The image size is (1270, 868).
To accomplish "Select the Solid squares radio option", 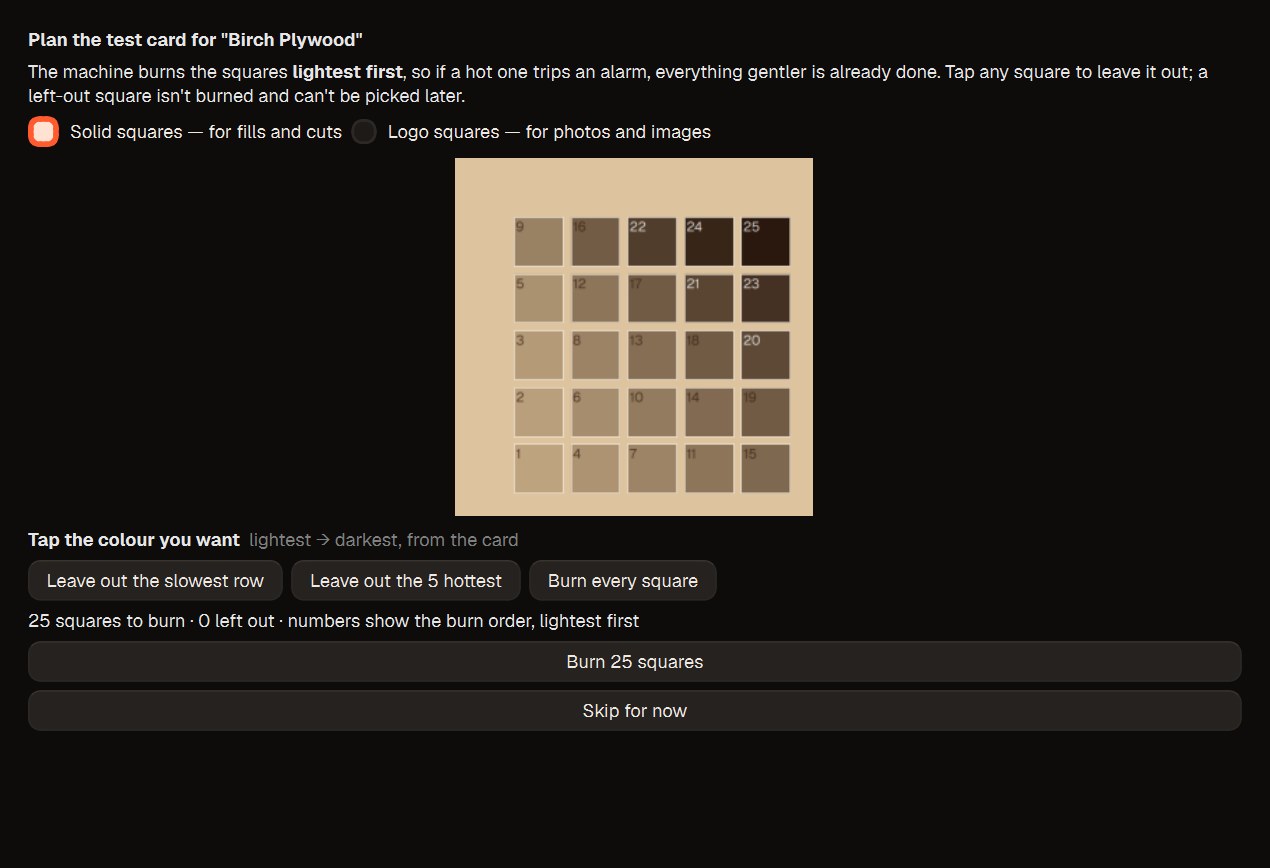I will 43,131.
